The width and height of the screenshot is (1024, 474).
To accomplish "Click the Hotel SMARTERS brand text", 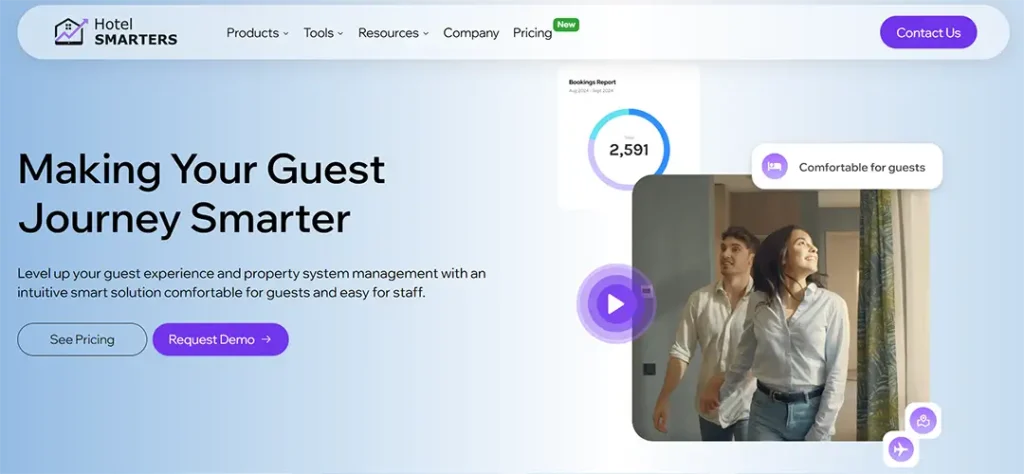I will coord(135,32).
